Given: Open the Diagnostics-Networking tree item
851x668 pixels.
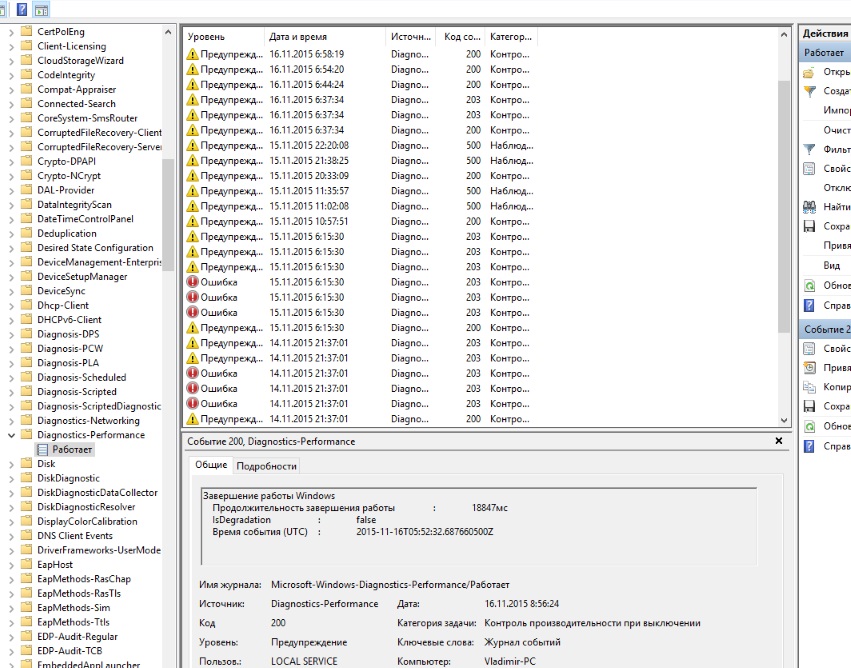Looking at the screenshot, I should 88,421.
